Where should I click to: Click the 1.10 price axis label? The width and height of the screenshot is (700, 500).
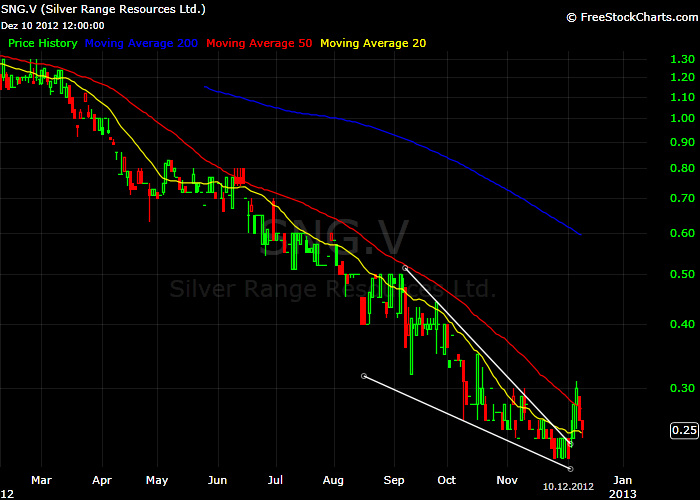tap(683, 97)
